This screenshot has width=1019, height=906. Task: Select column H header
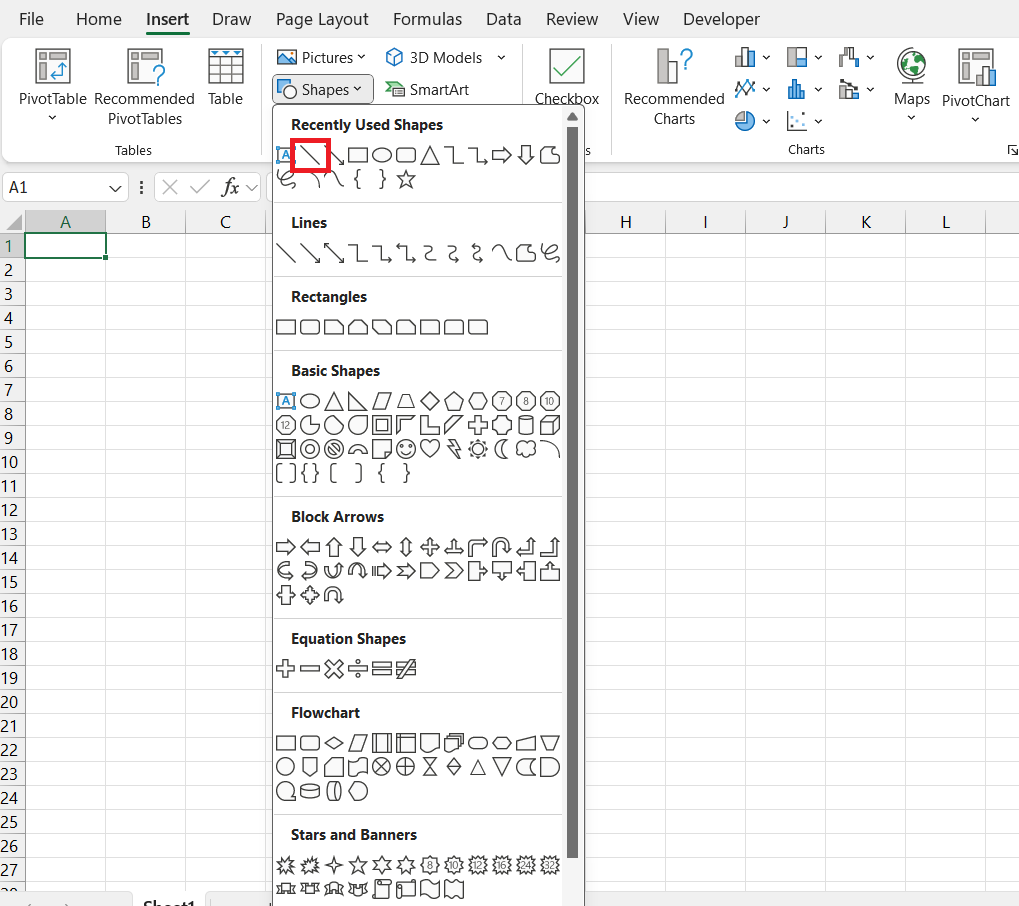[625, 222]
